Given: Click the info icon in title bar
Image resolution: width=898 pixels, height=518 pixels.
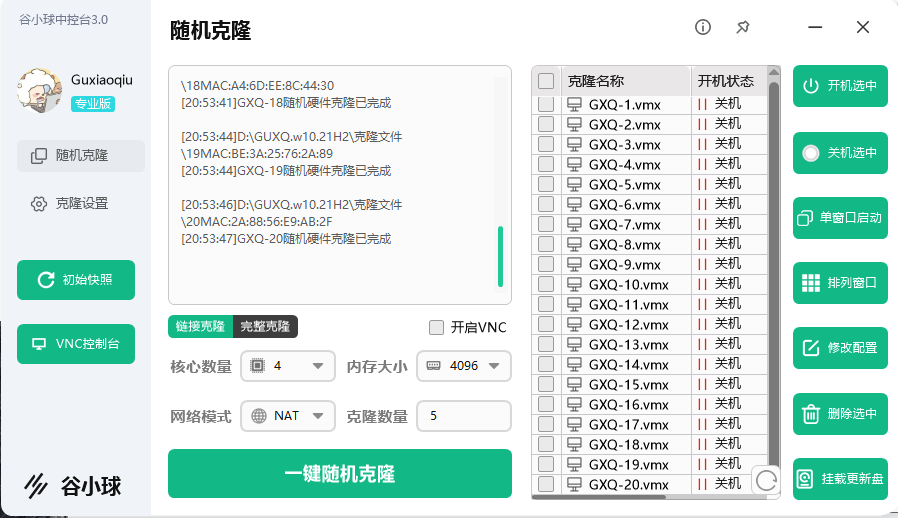Looking at the screenshot, I should tap(703, 27).
